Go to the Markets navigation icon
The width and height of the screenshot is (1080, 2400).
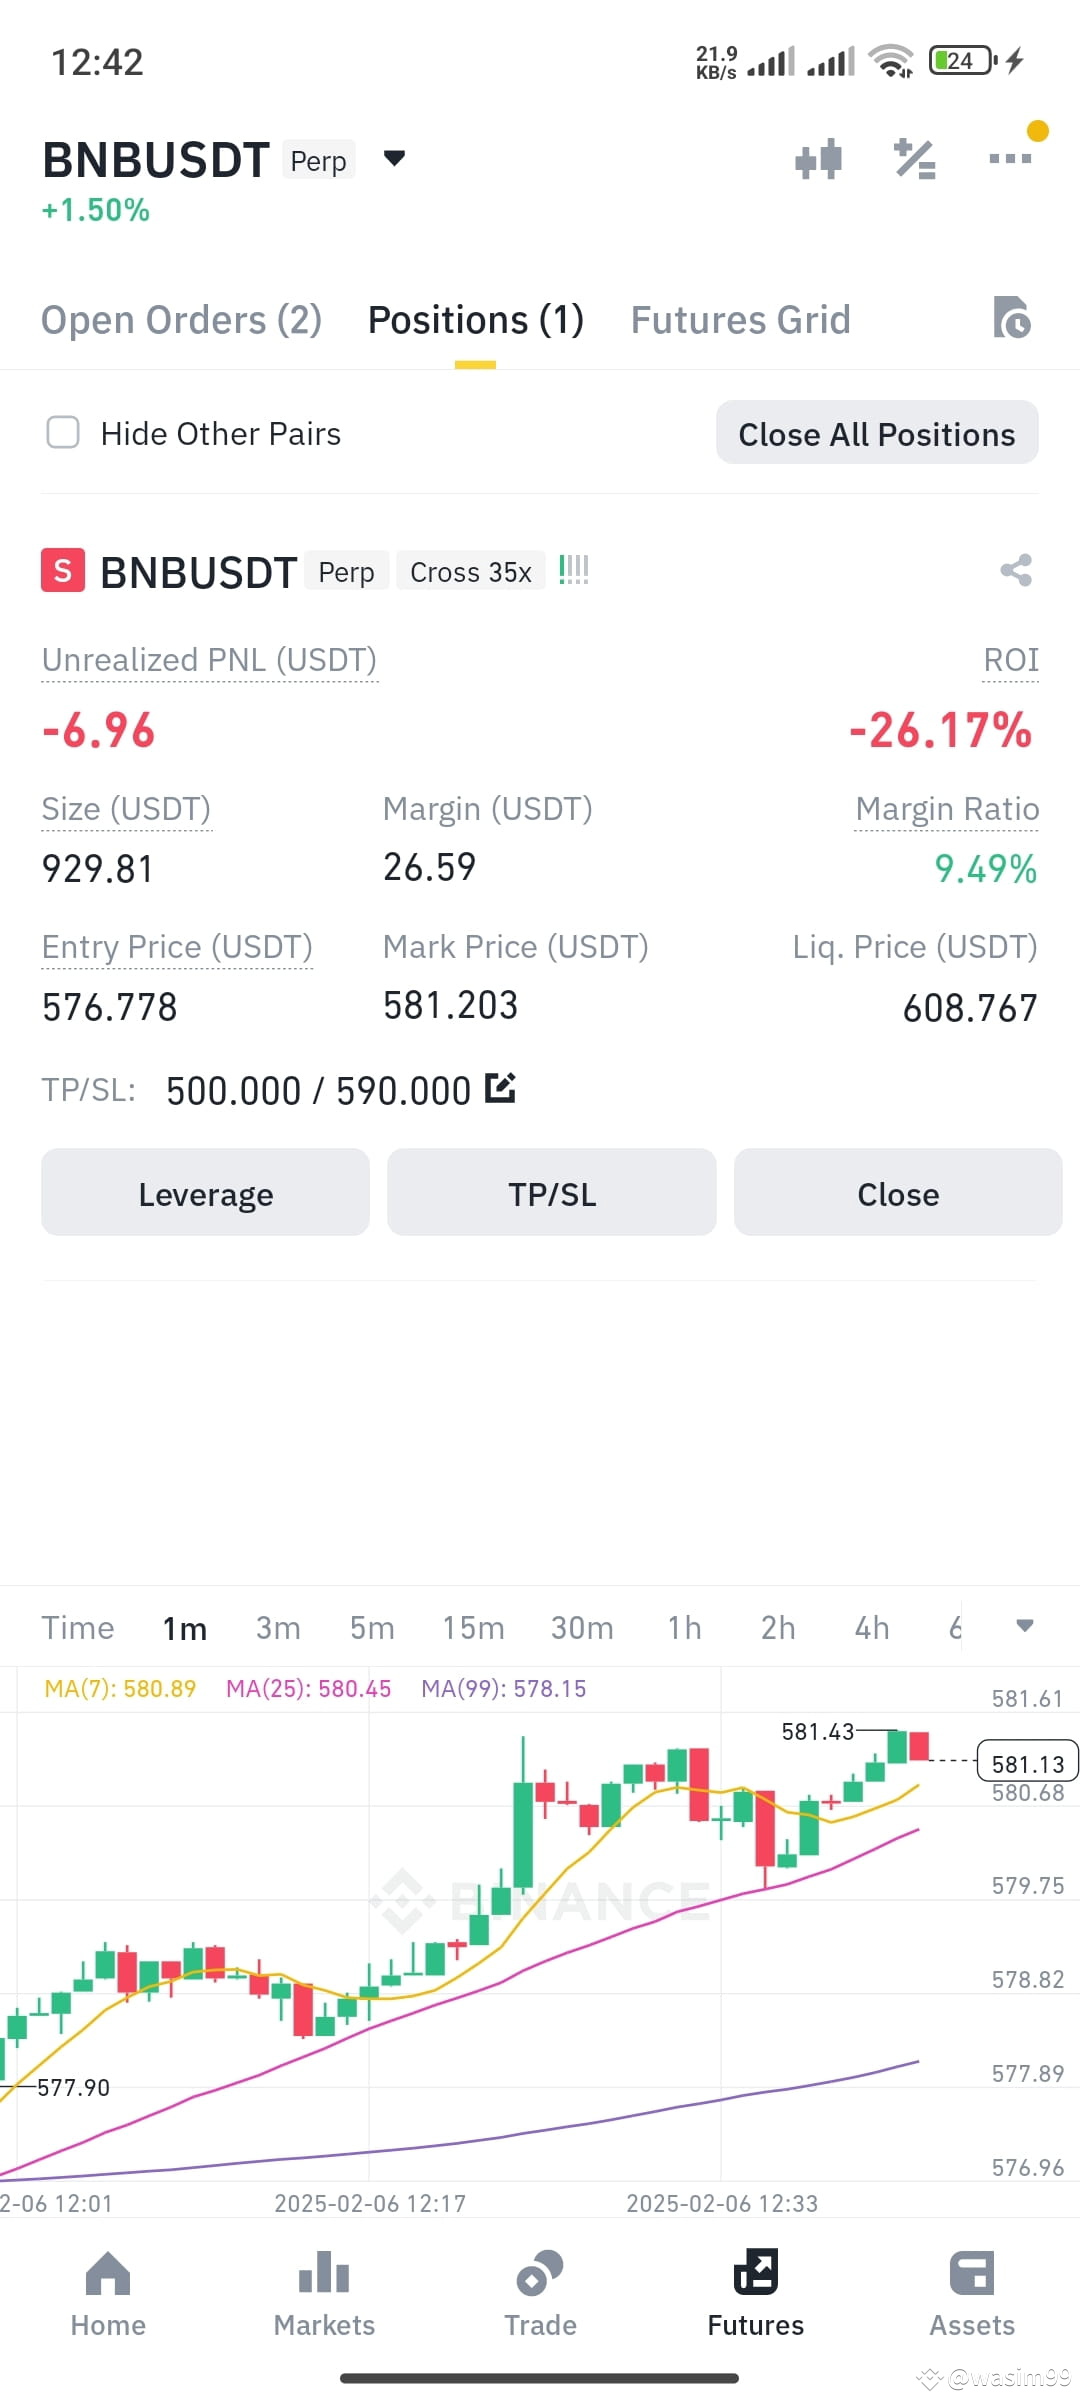point(324,2273)
